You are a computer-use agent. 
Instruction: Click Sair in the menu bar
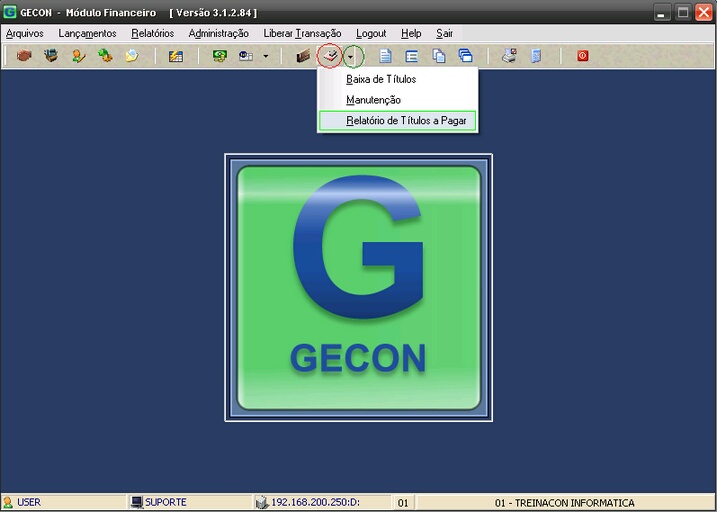point(444,33)
